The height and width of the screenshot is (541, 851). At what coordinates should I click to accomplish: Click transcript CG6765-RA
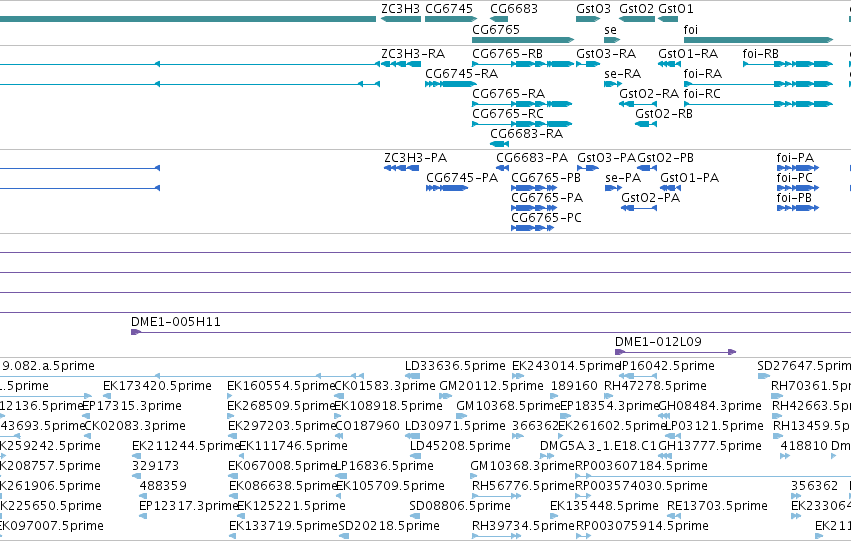509,94
